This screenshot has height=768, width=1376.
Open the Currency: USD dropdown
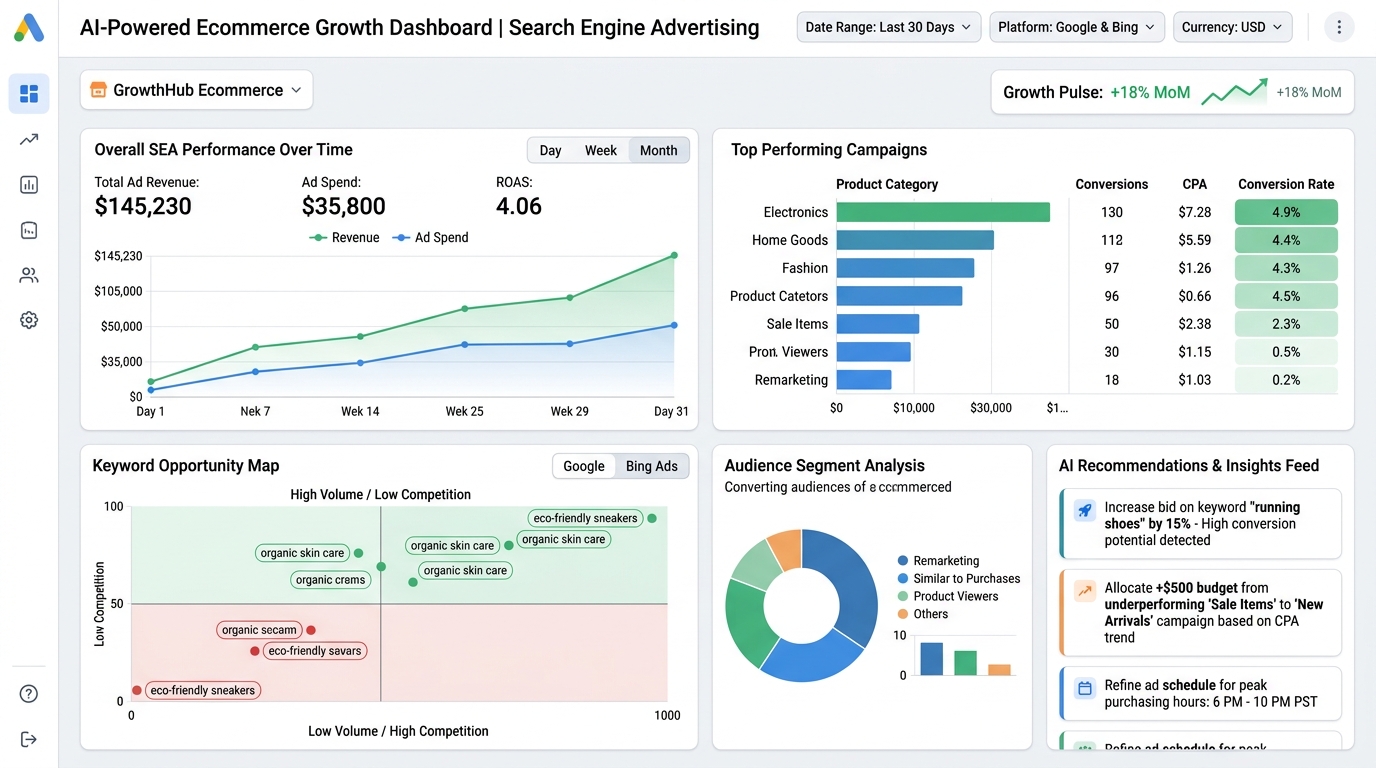click(x=1232, y=27)
